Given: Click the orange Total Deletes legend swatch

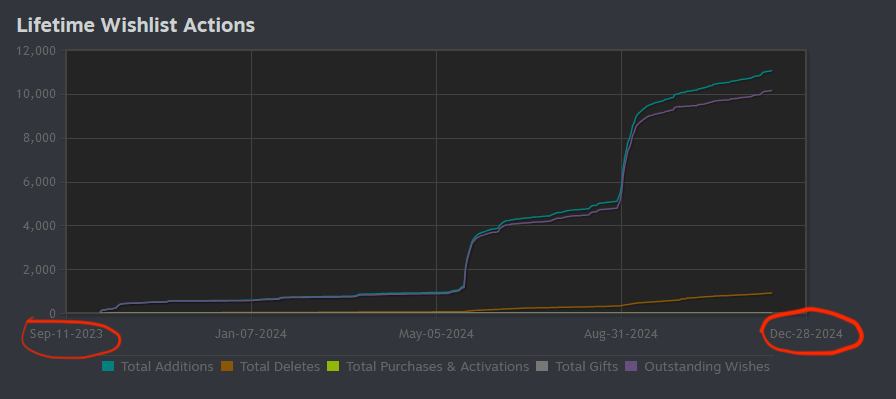Looking at the screenshot, I should (227, 366).
